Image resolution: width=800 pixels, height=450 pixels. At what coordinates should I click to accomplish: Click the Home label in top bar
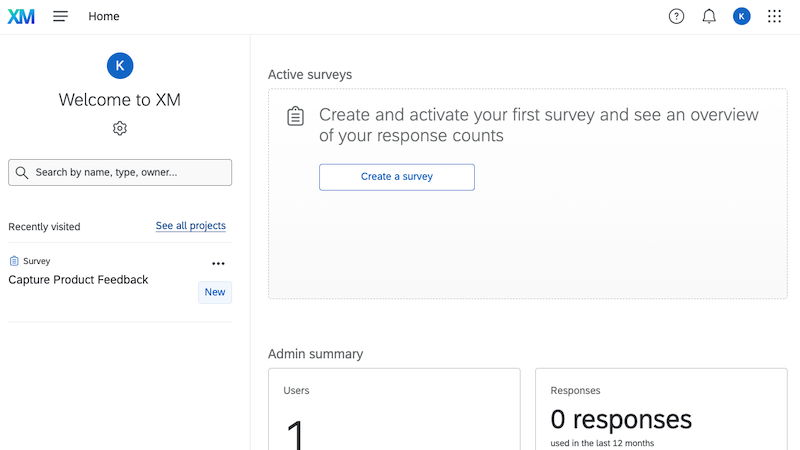click(104, 16)
